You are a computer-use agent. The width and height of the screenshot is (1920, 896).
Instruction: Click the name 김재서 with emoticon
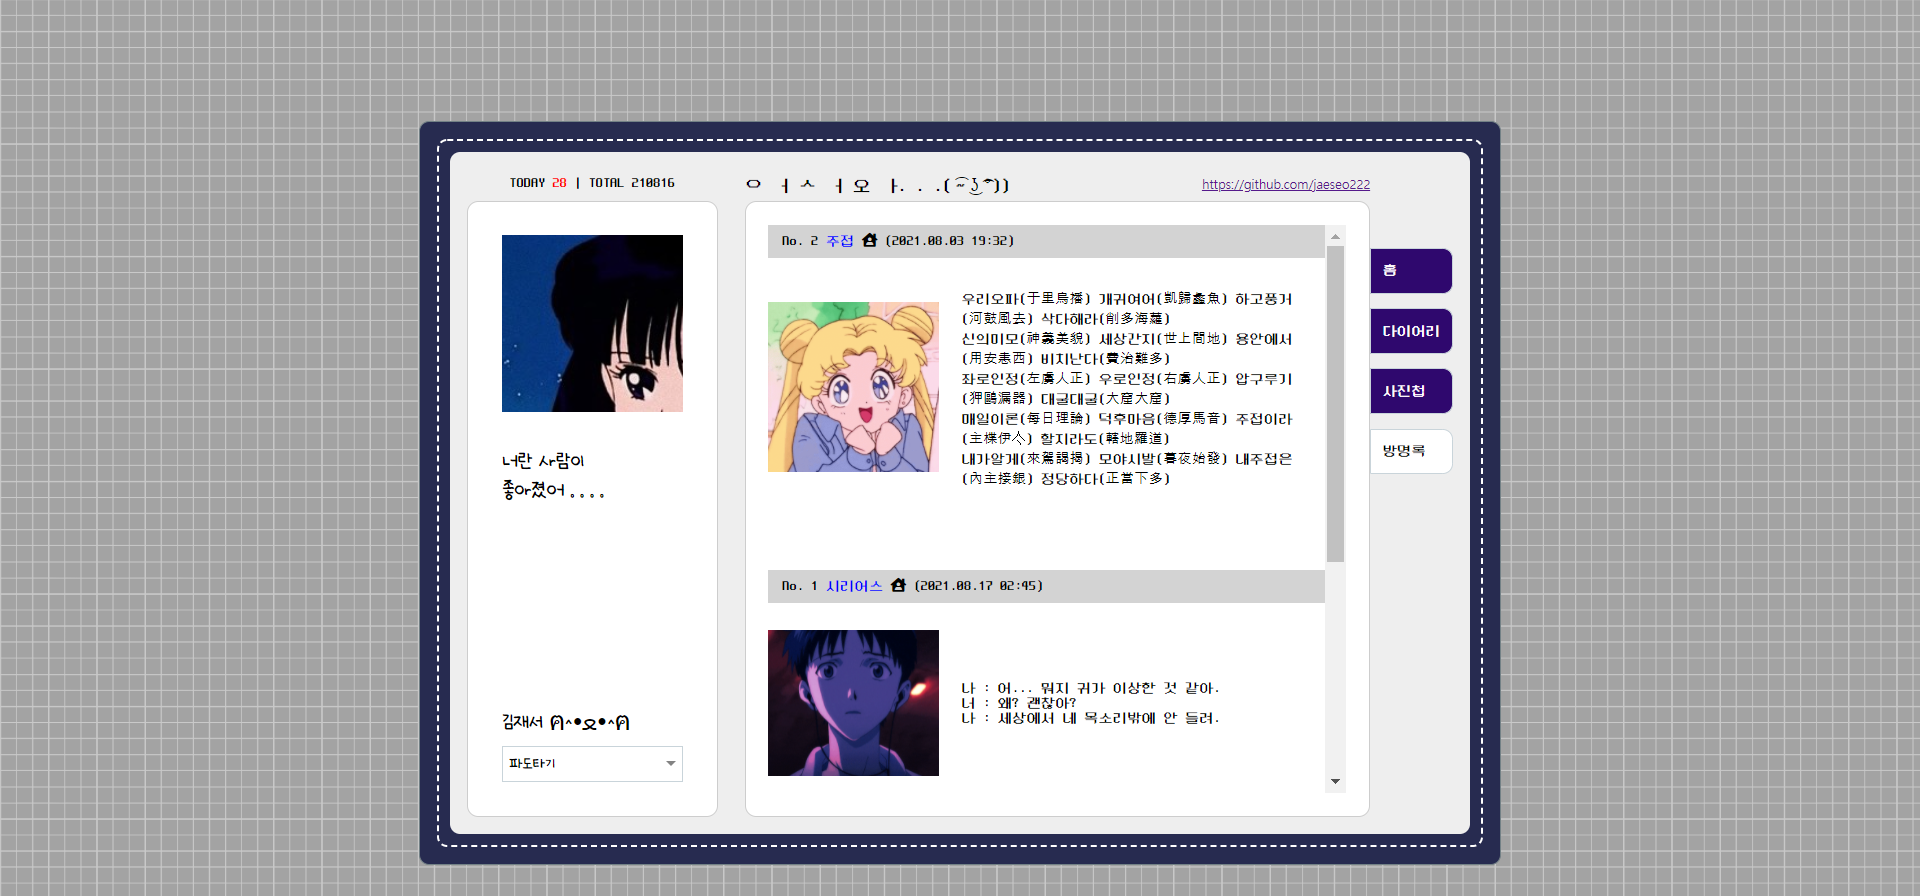[x=566, y=722]
